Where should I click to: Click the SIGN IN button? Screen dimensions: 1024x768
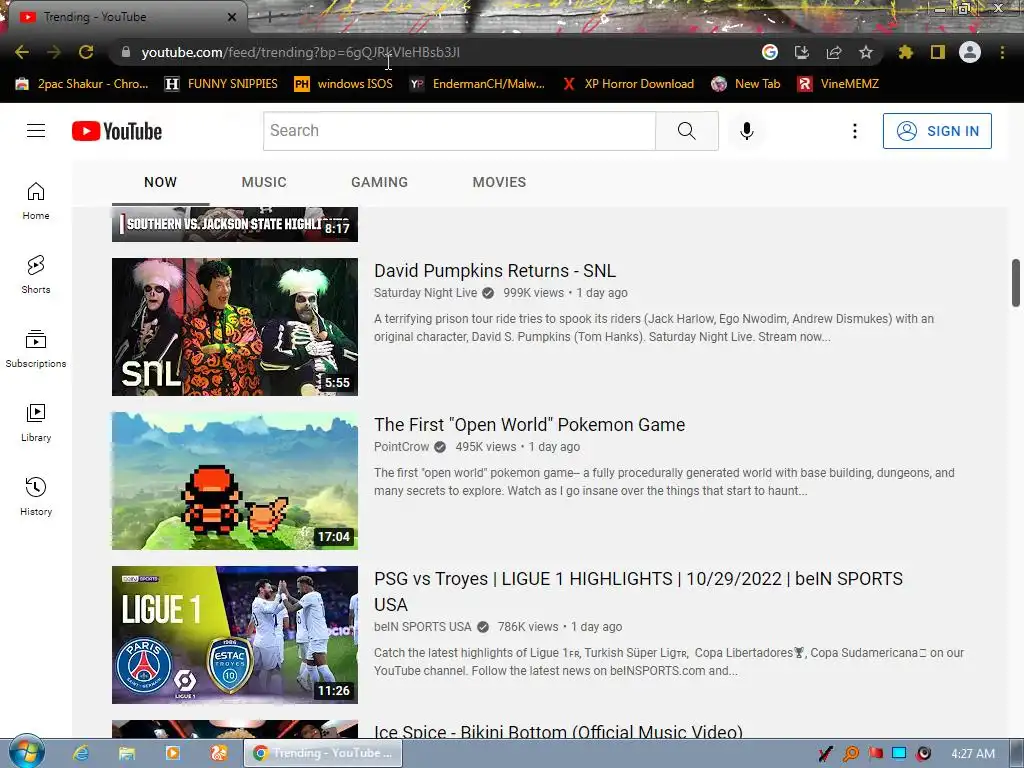(x=937, y=131)
